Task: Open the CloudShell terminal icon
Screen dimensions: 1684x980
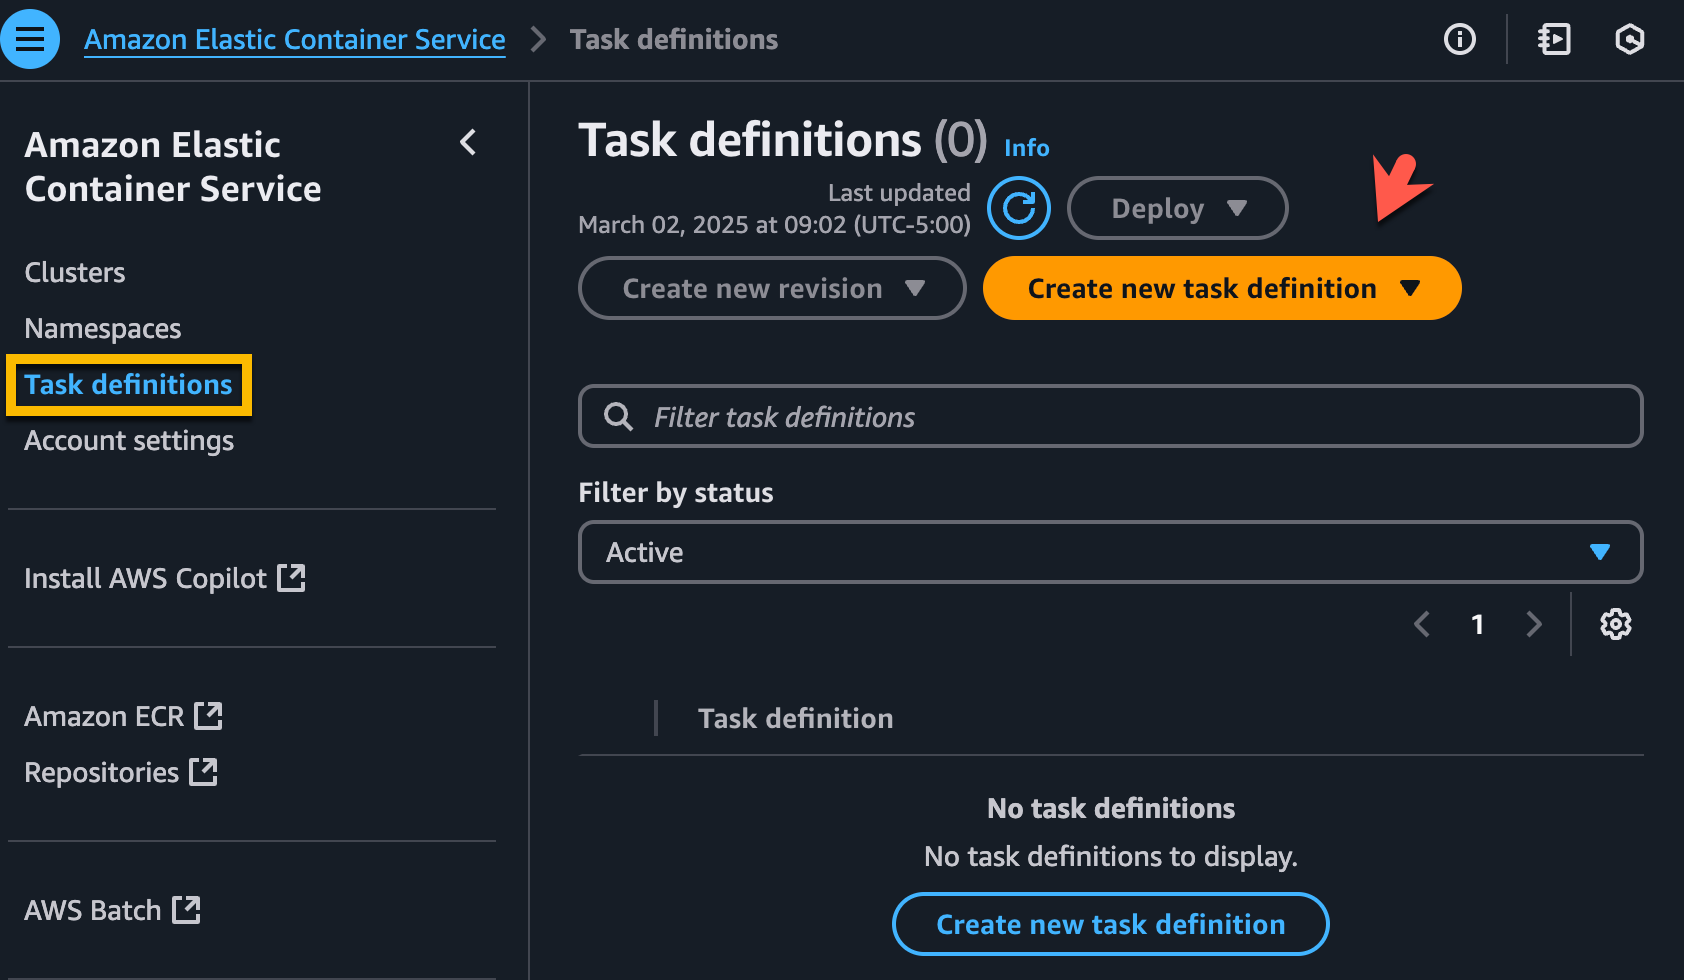Action: (x=1553, y=39)
